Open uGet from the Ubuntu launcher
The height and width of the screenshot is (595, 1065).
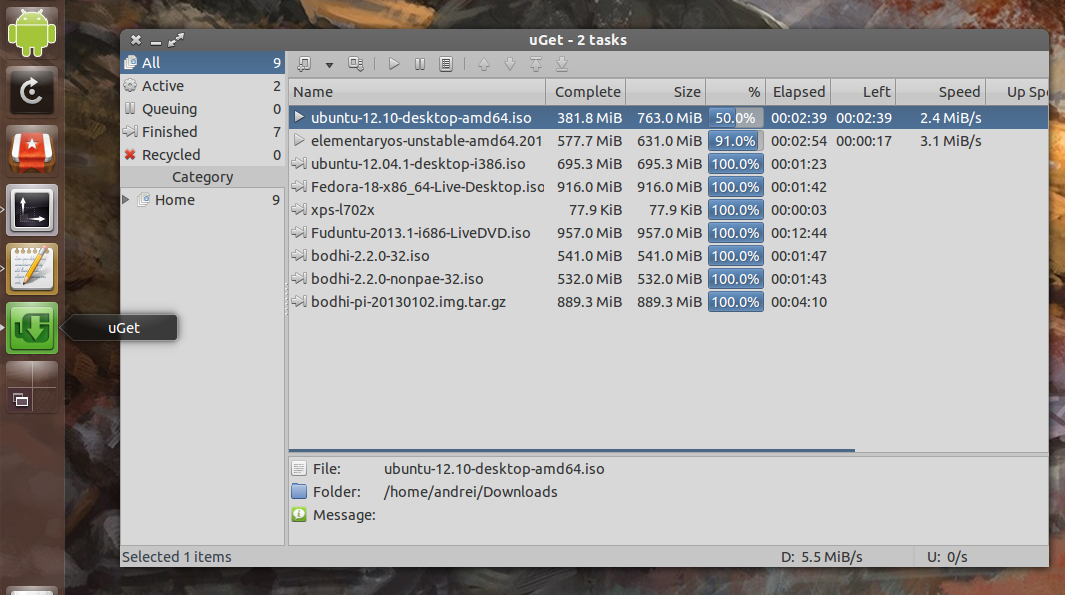(31, 328)
